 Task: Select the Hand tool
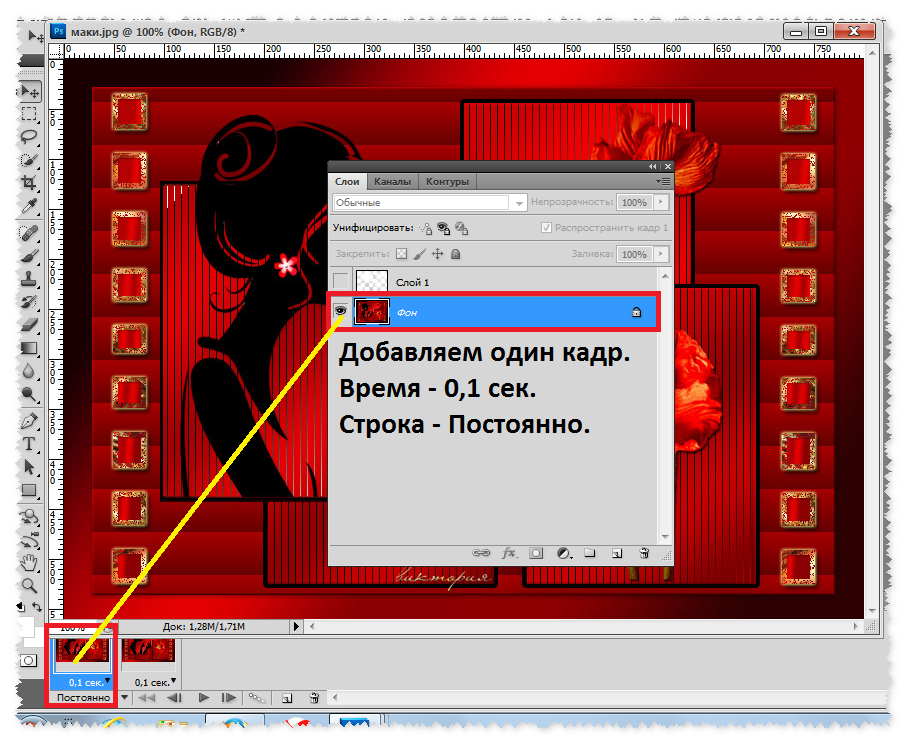click(x=29, y=562)
